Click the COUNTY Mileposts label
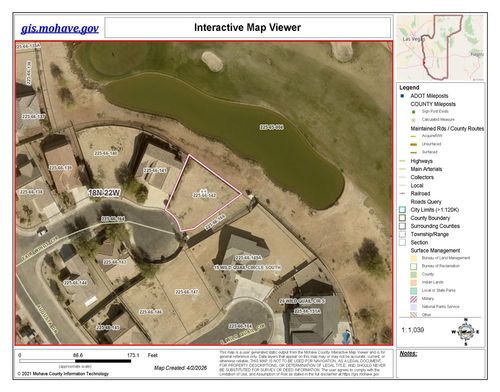The height and width of the screenshot is (392, 500). (x=433, y=104)
